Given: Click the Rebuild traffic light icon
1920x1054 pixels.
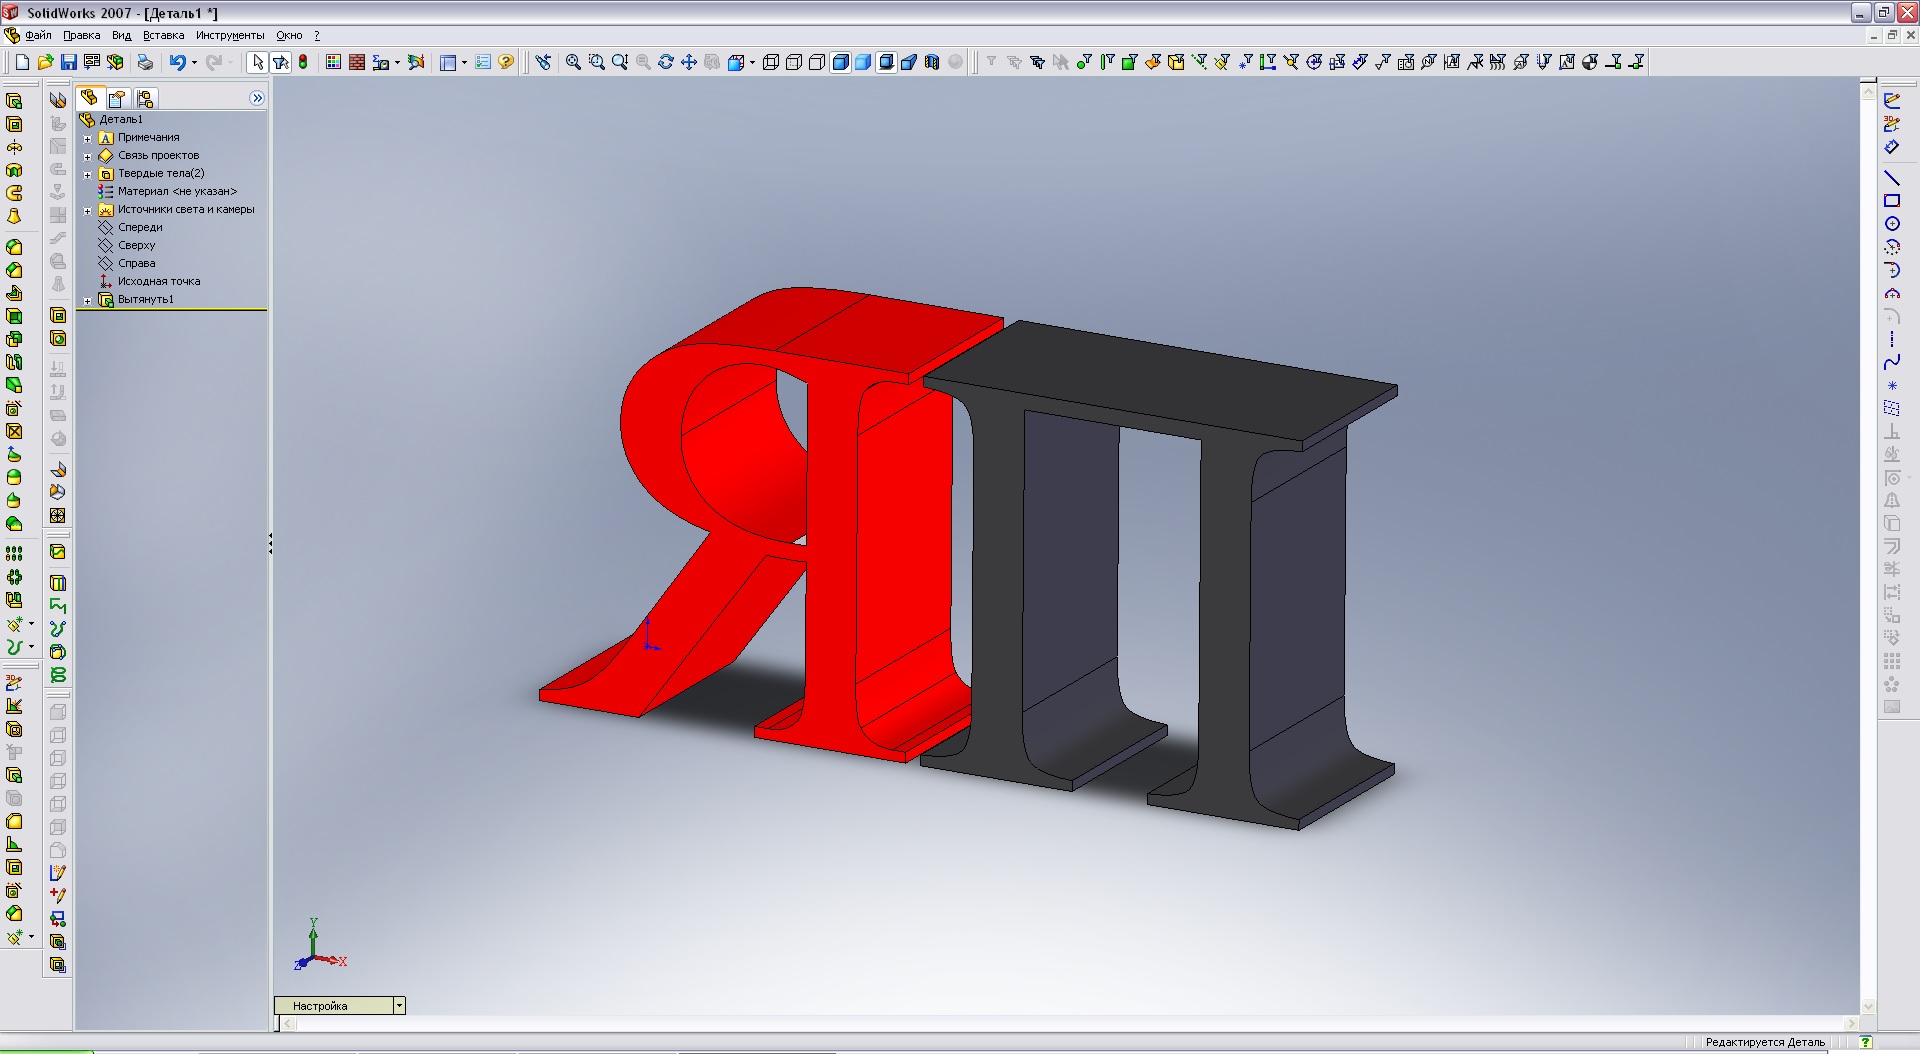Looking at the screenshot, I should pyautogui.click(x=303, y=62).
